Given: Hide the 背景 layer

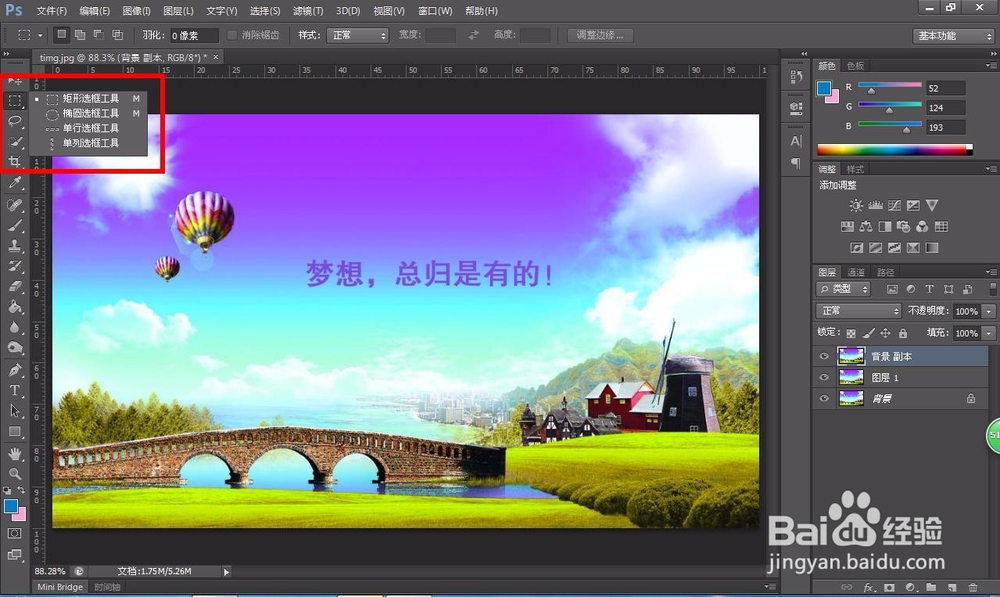Looking at the screenshot, I should [x=824, y=399].
